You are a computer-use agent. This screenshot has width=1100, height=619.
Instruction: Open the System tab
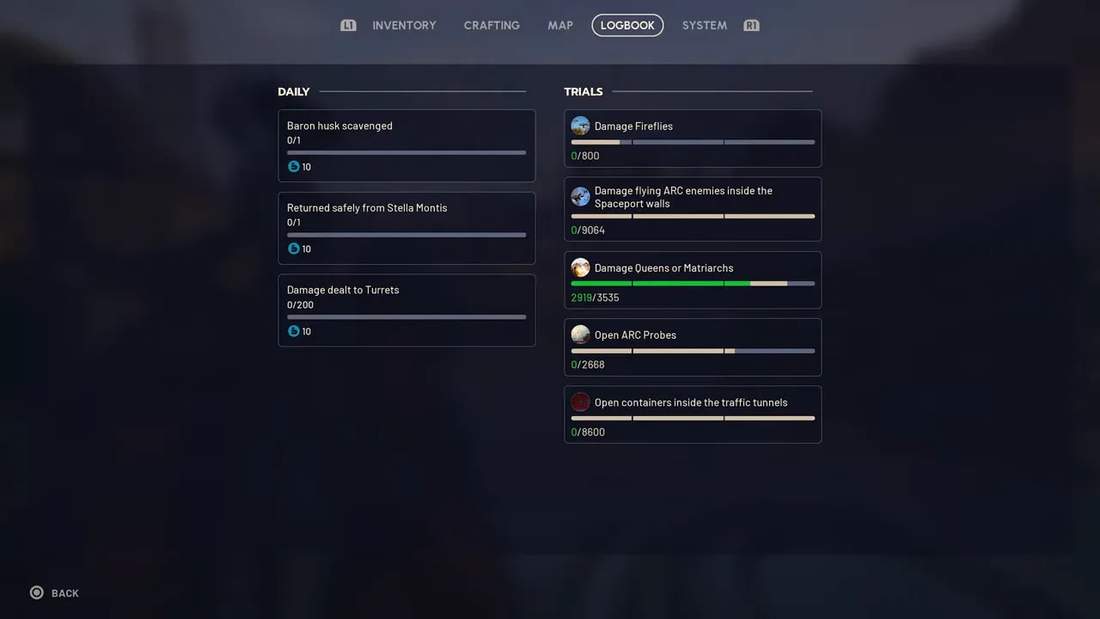[704, 25]
